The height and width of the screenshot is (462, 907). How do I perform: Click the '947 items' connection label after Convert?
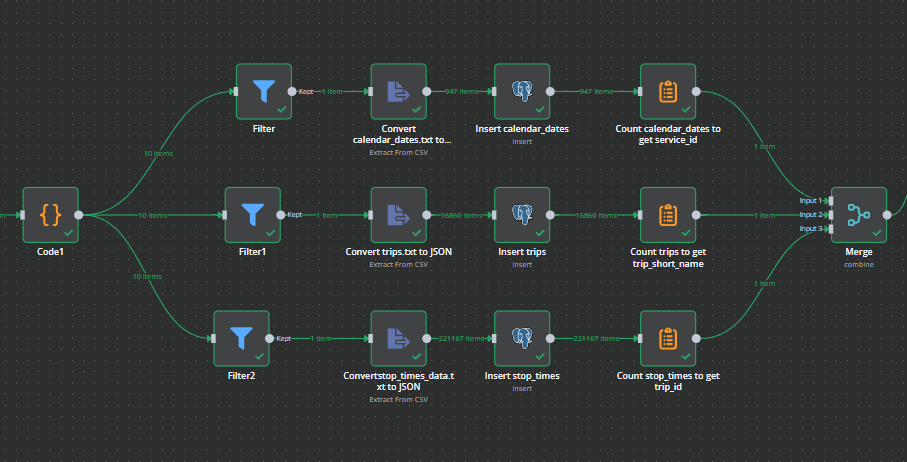coord(460,91)
